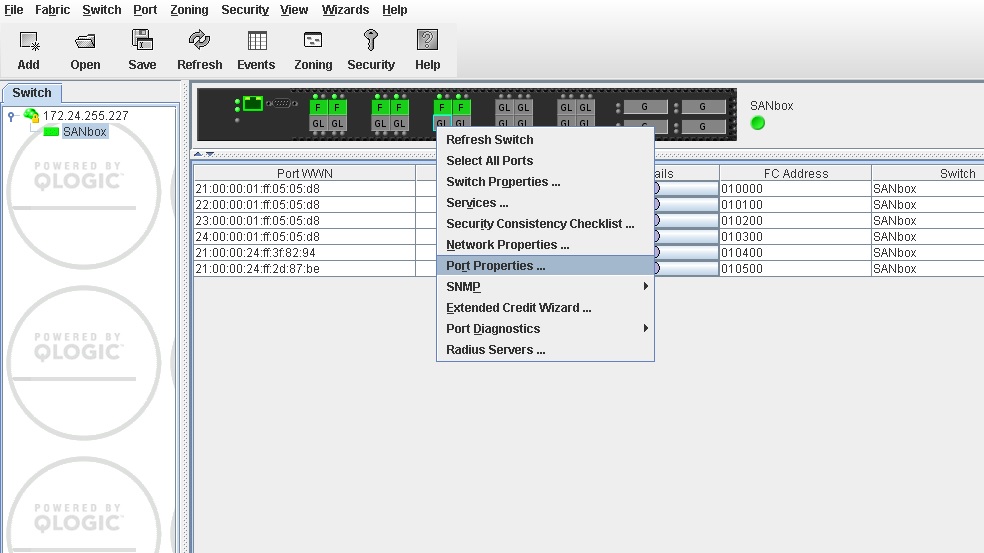The image size is (984, 553).
Task: Open the View menu
Action: [x=294, y=10]
